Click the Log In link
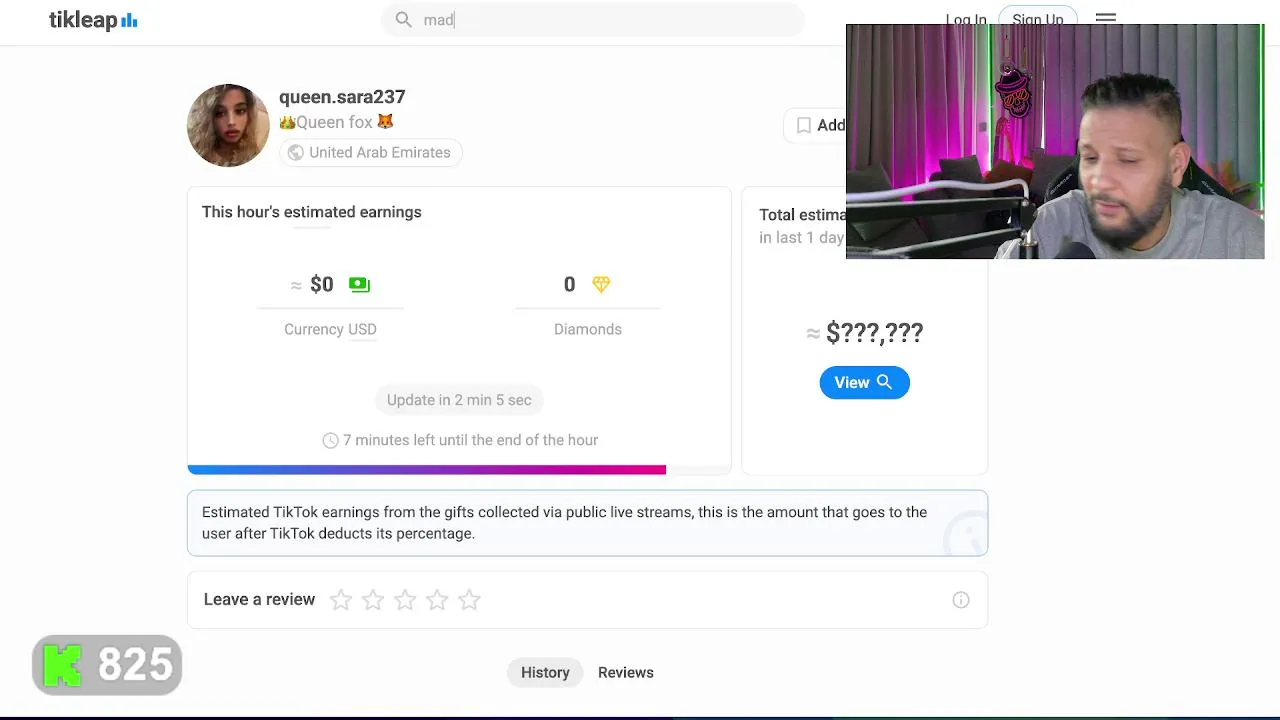 click(966, 20)
